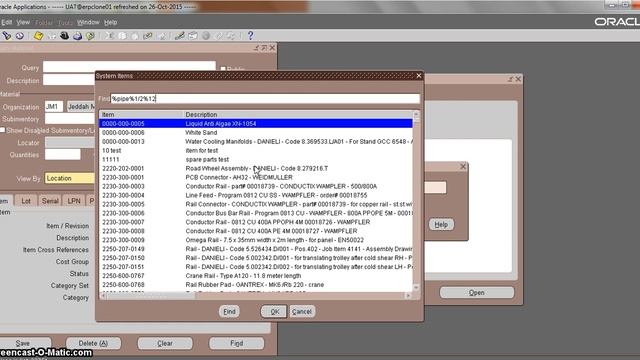Image resolution: width=640 pixels, height=360 pixels.
Task: Click the Show Navigator toolbar icon
Action: (19, 36)
